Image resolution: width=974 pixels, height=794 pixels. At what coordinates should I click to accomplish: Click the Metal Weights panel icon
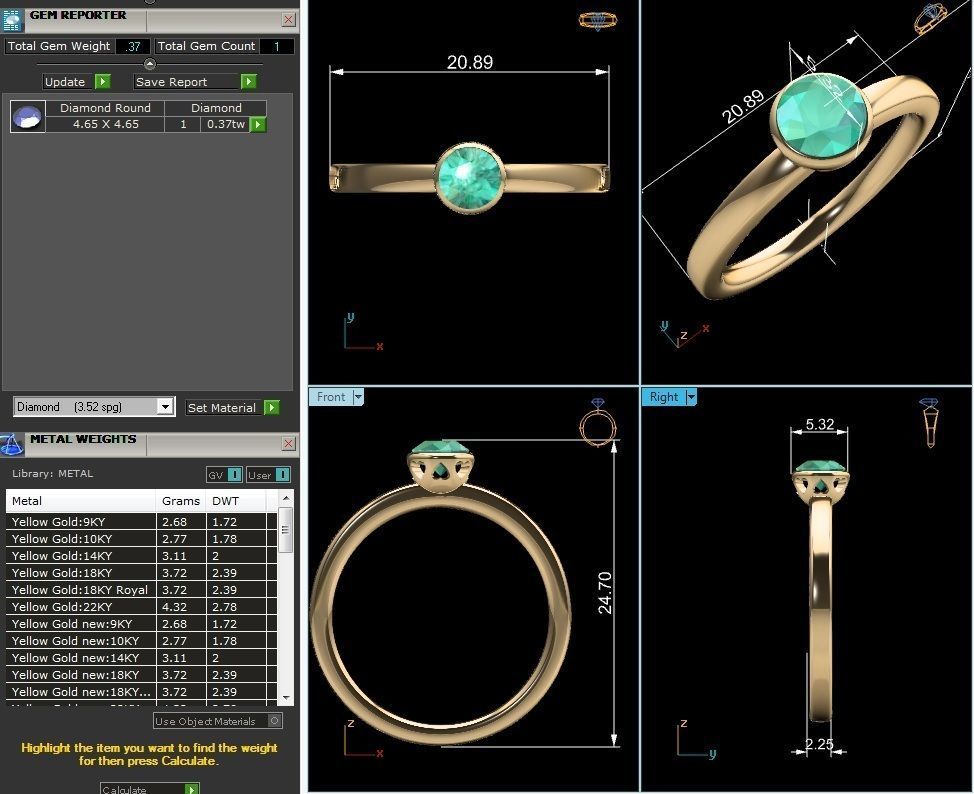click(x=12, y=444)
